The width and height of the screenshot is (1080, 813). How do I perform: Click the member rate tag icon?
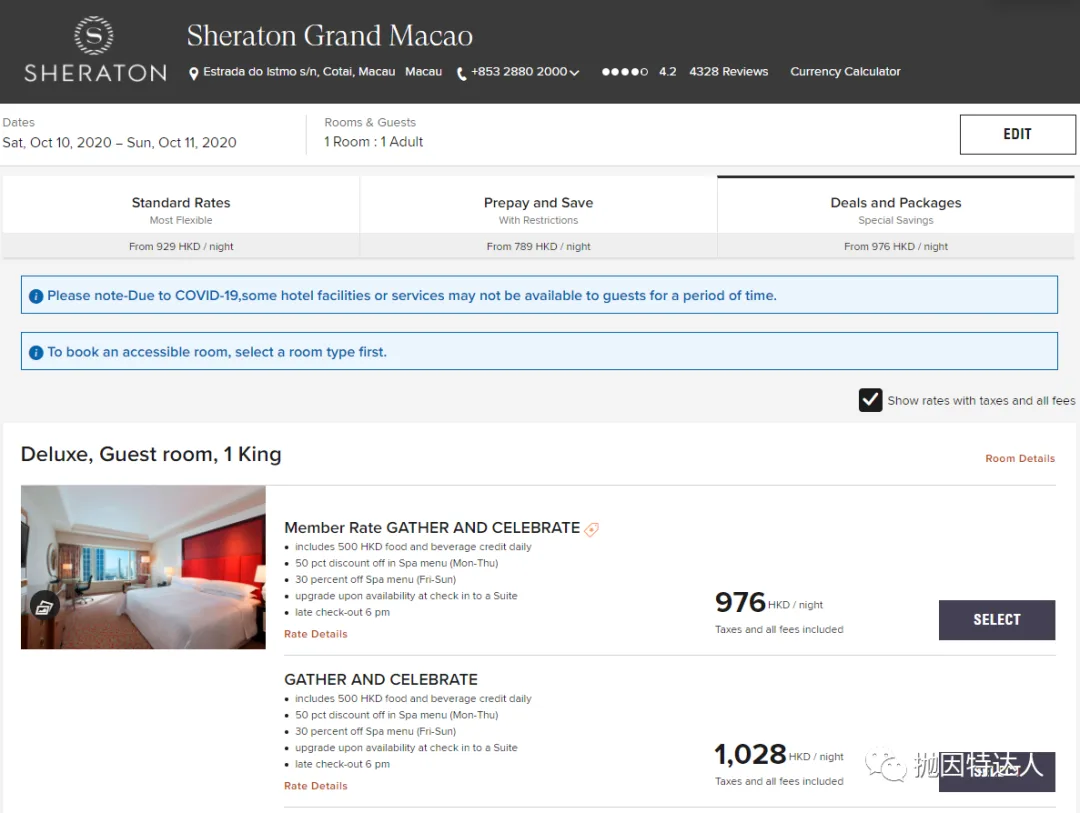pos(592,529)
